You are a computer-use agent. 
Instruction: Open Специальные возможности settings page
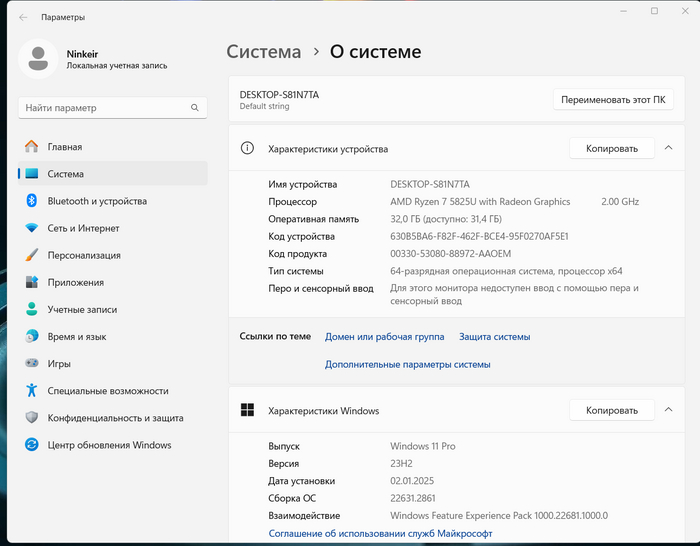[x=108, y=391]
